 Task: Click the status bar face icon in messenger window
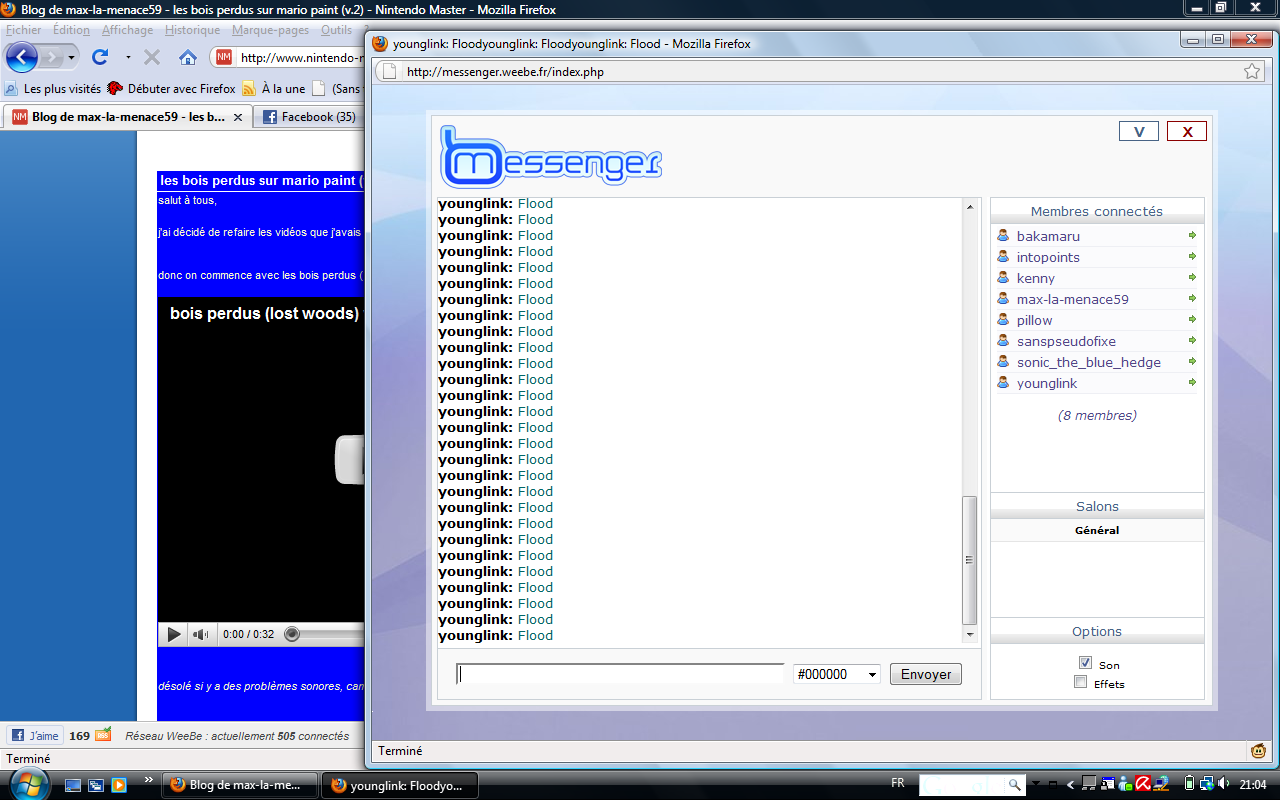coord(1258,750)
